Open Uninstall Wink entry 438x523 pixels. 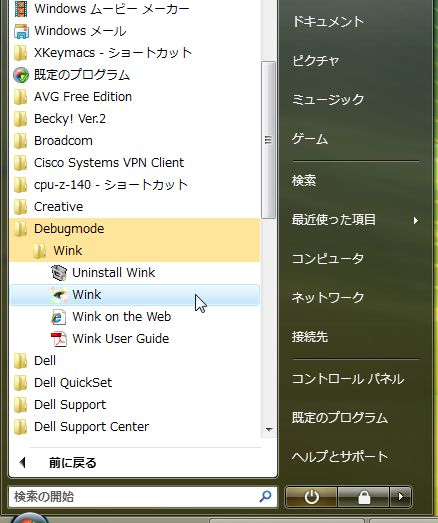(x=135, y=273)
